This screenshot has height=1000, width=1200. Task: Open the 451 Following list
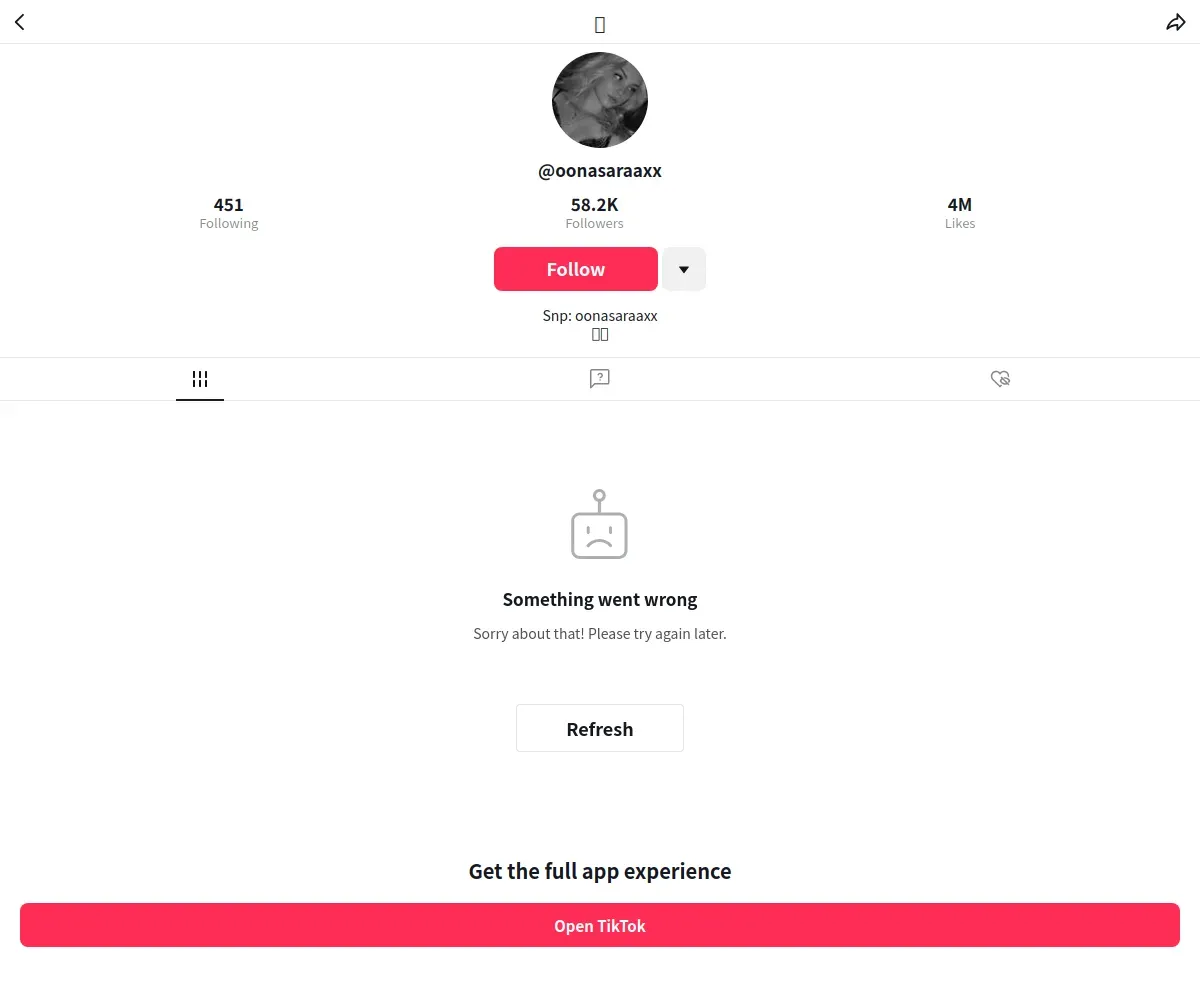(229, 213)
